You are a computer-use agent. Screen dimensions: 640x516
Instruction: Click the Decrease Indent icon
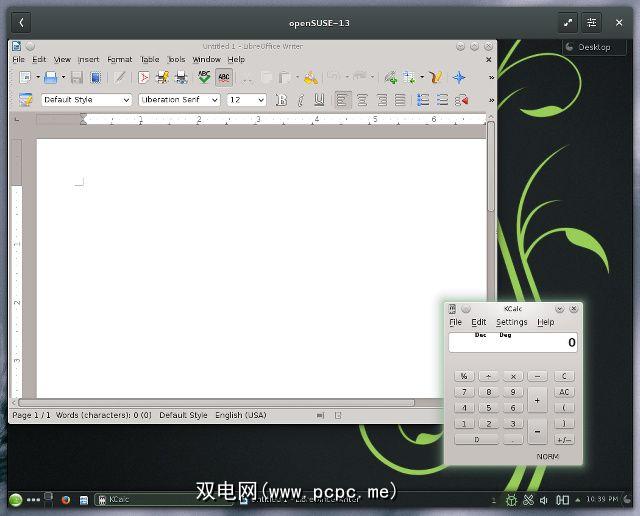click(x=461, y=100)
